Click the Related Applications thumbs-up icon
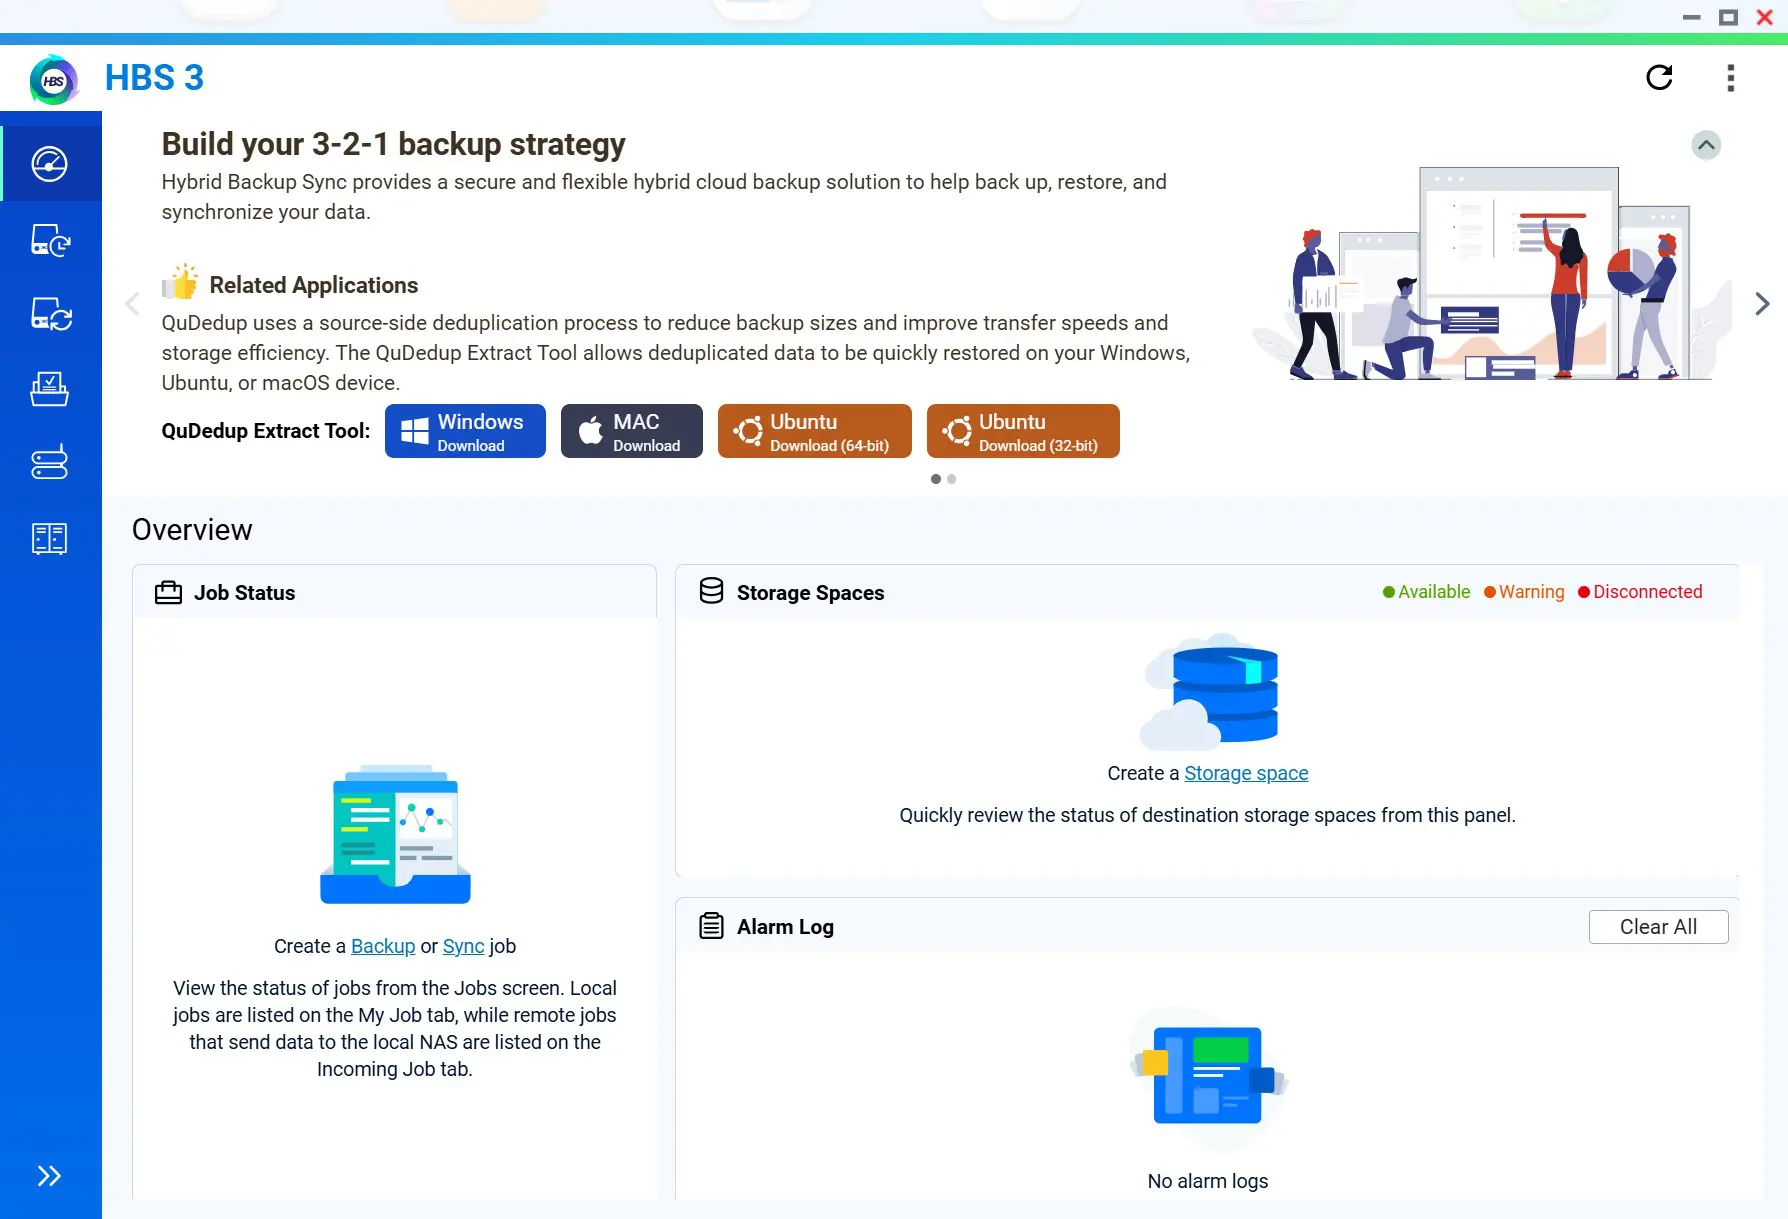 click(x=181, y=283)
